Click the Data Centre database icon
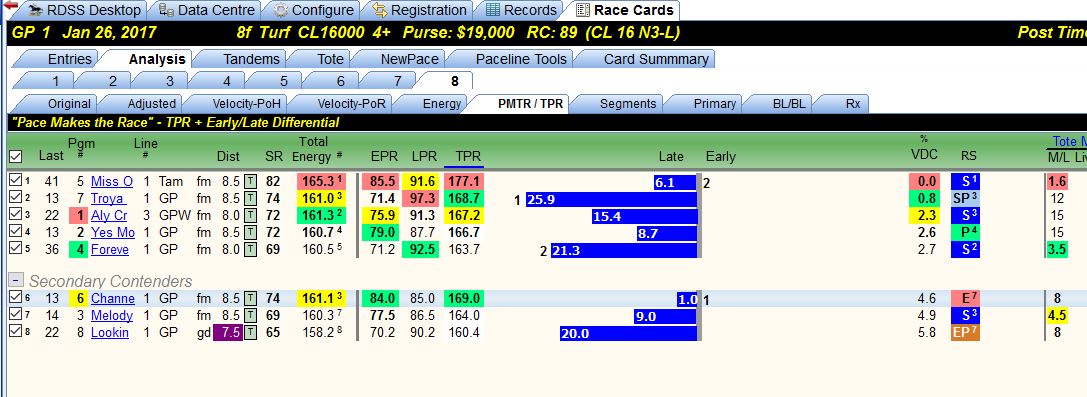 click(166, 10)
